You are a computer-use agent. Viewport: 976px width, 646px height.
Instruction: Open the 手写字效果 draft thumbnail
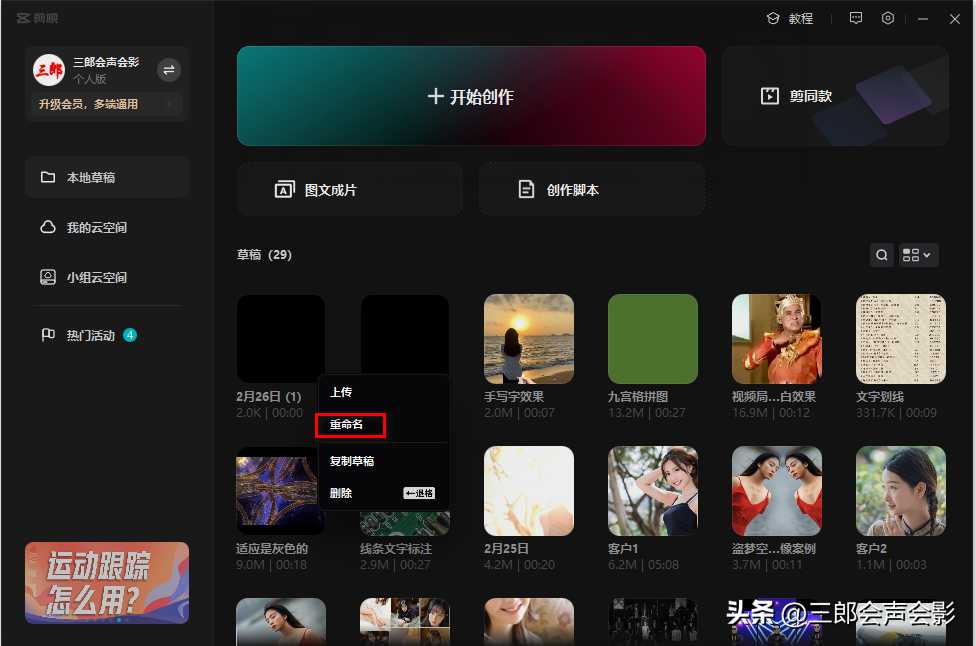click(x=528, y=339)
